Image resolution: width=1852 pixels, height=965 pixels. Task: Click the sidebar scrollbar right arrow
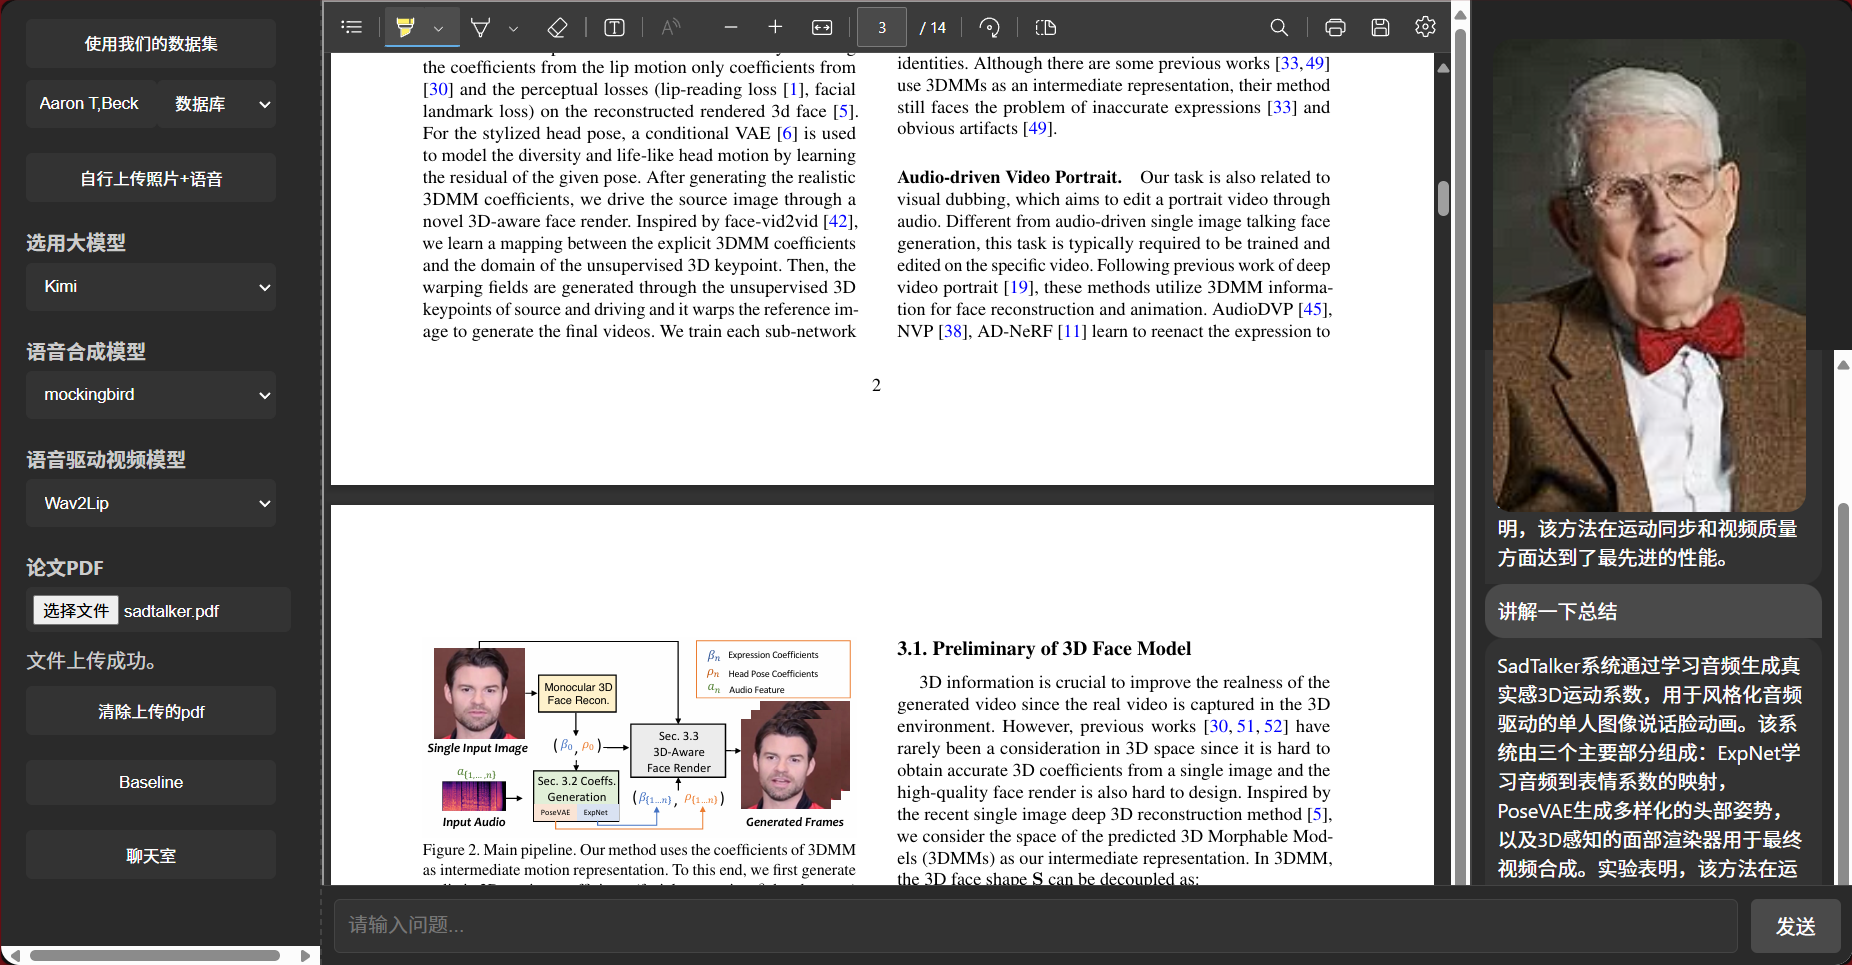coord(306,955)
